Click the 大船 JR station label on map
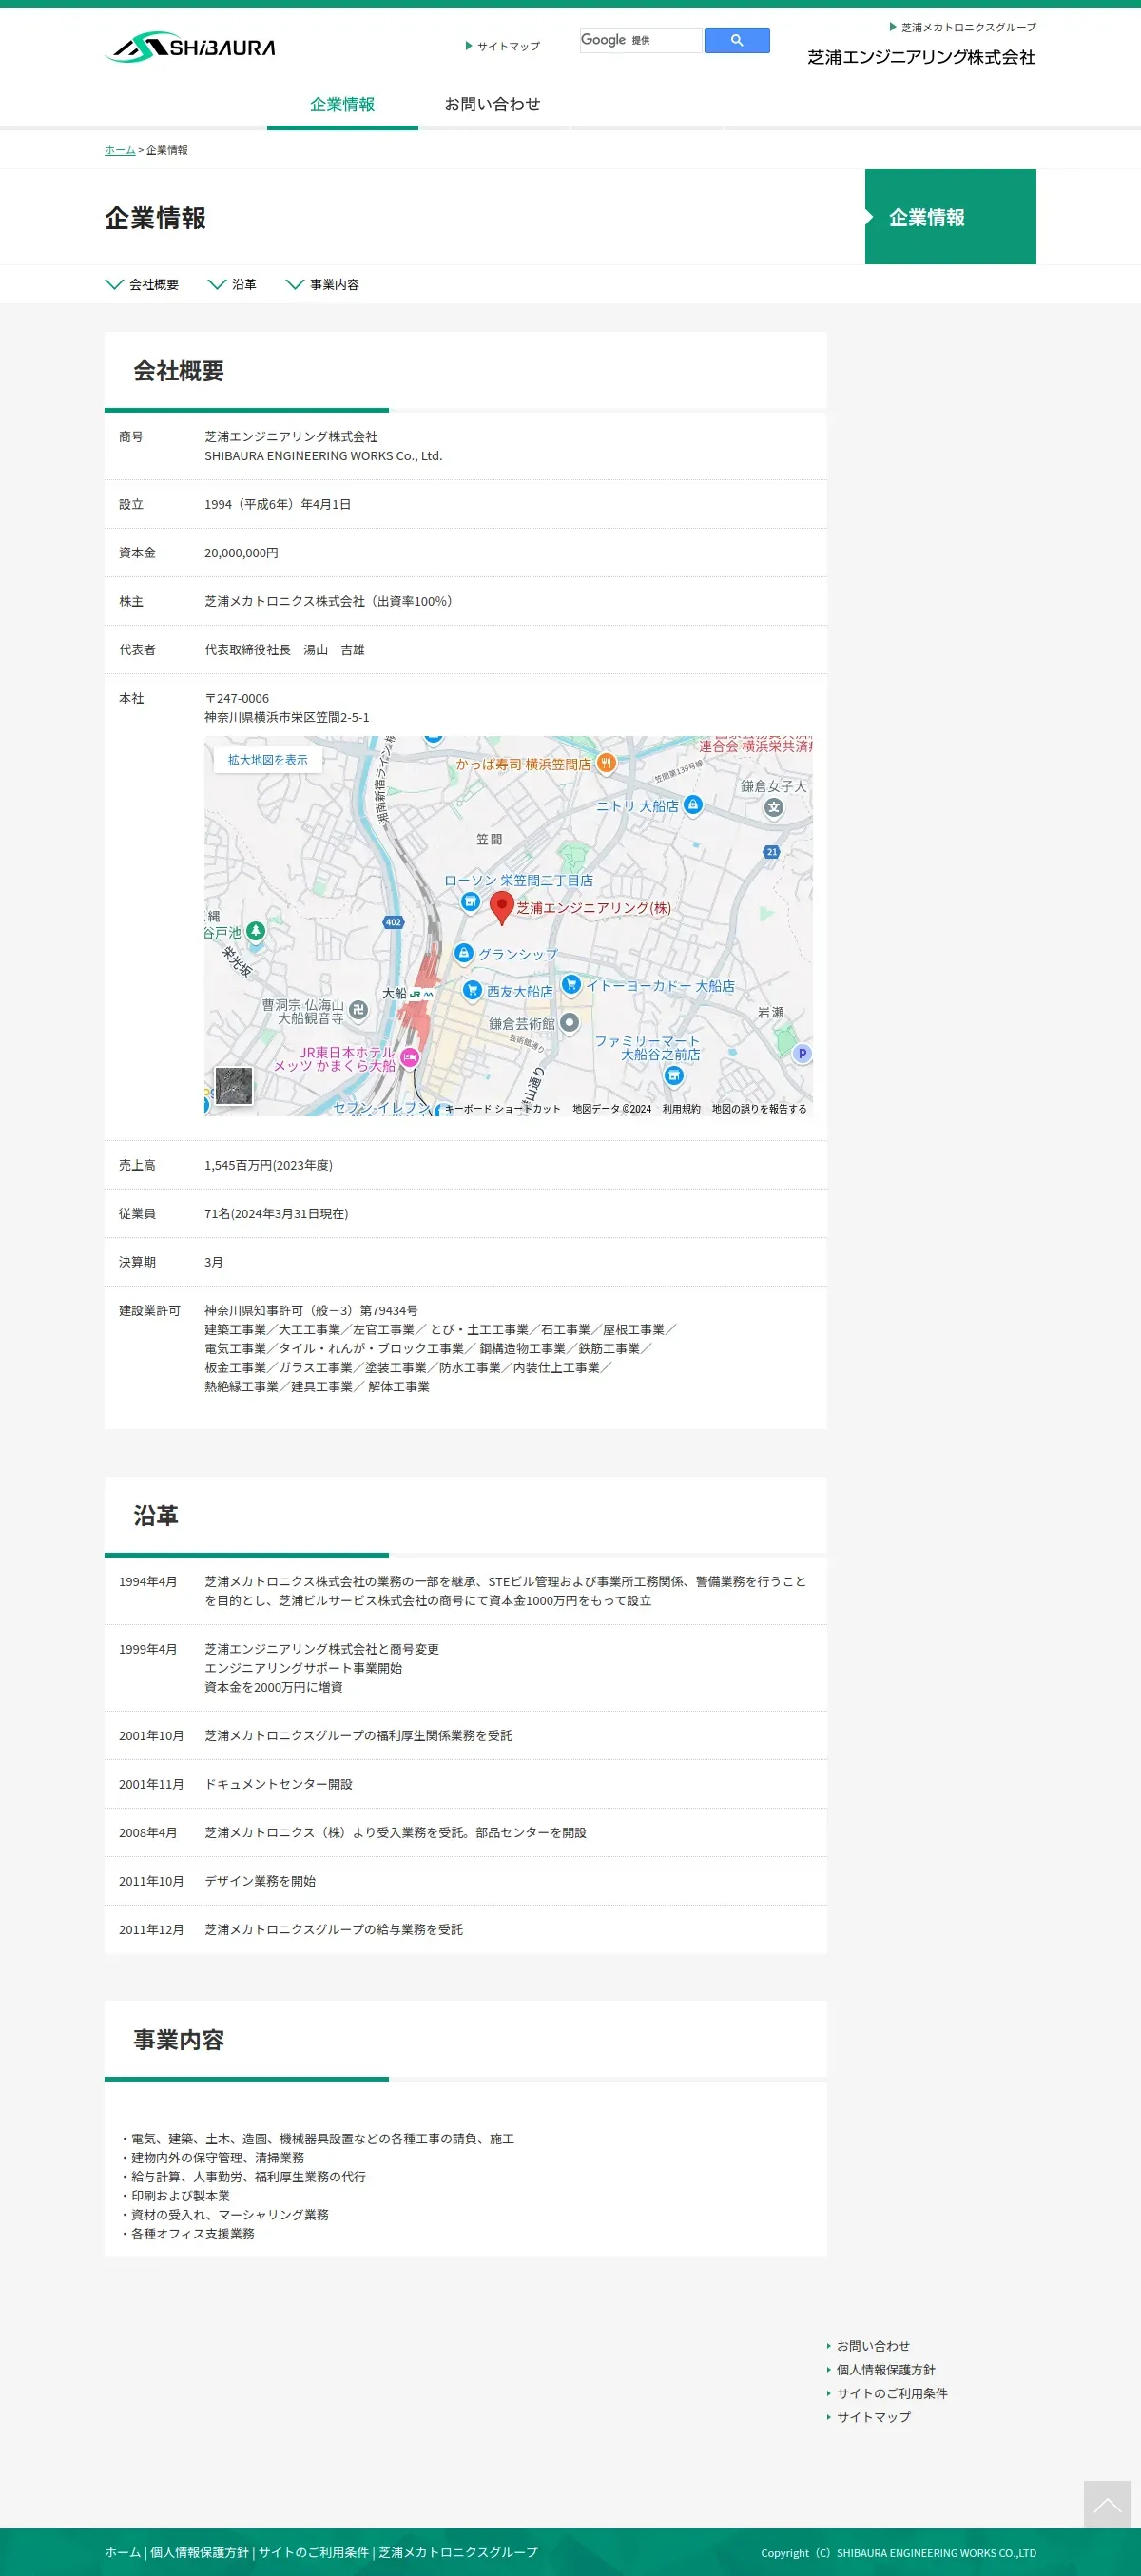 (x=408, y=993)
